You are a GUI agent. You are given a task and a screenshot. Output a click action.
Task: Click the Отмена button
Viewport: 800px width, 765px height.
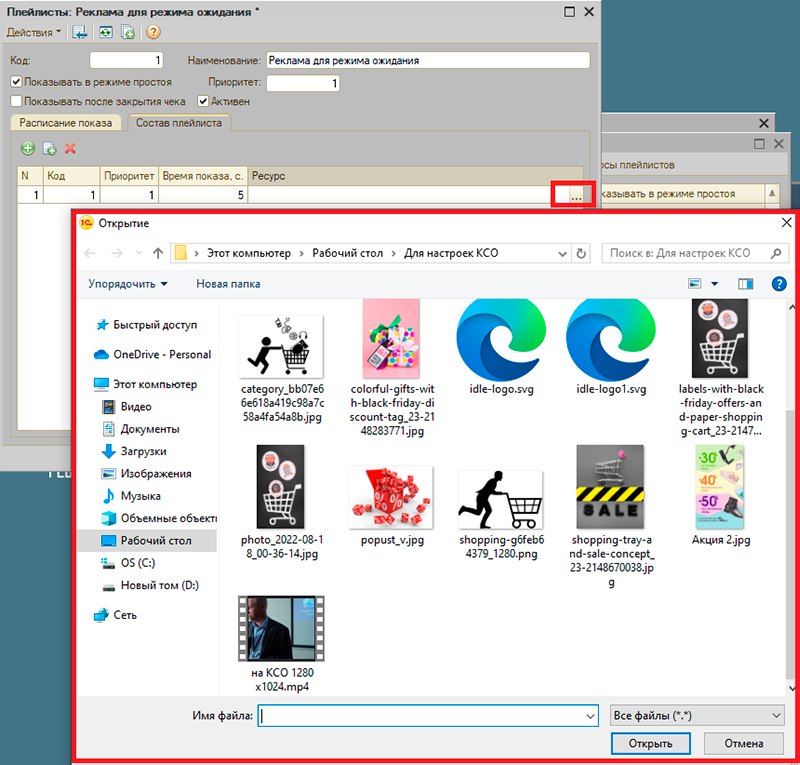pyautogui.click(x=744, y=744)
